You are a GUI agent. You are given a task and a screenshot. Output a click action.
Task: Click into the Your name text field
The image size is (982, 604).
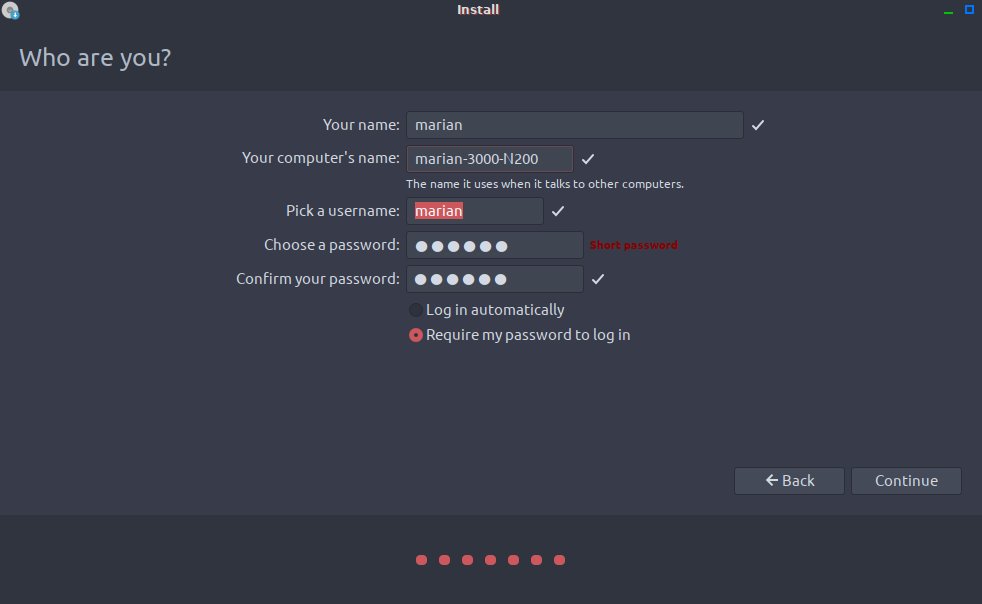pos(574,125)
